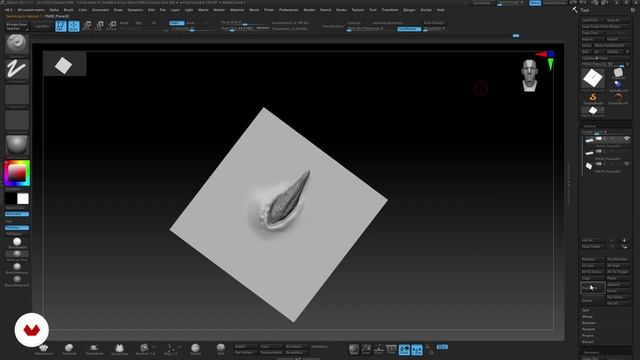
Task: Expand the Split subtool section
Action: tap(586, 310)
